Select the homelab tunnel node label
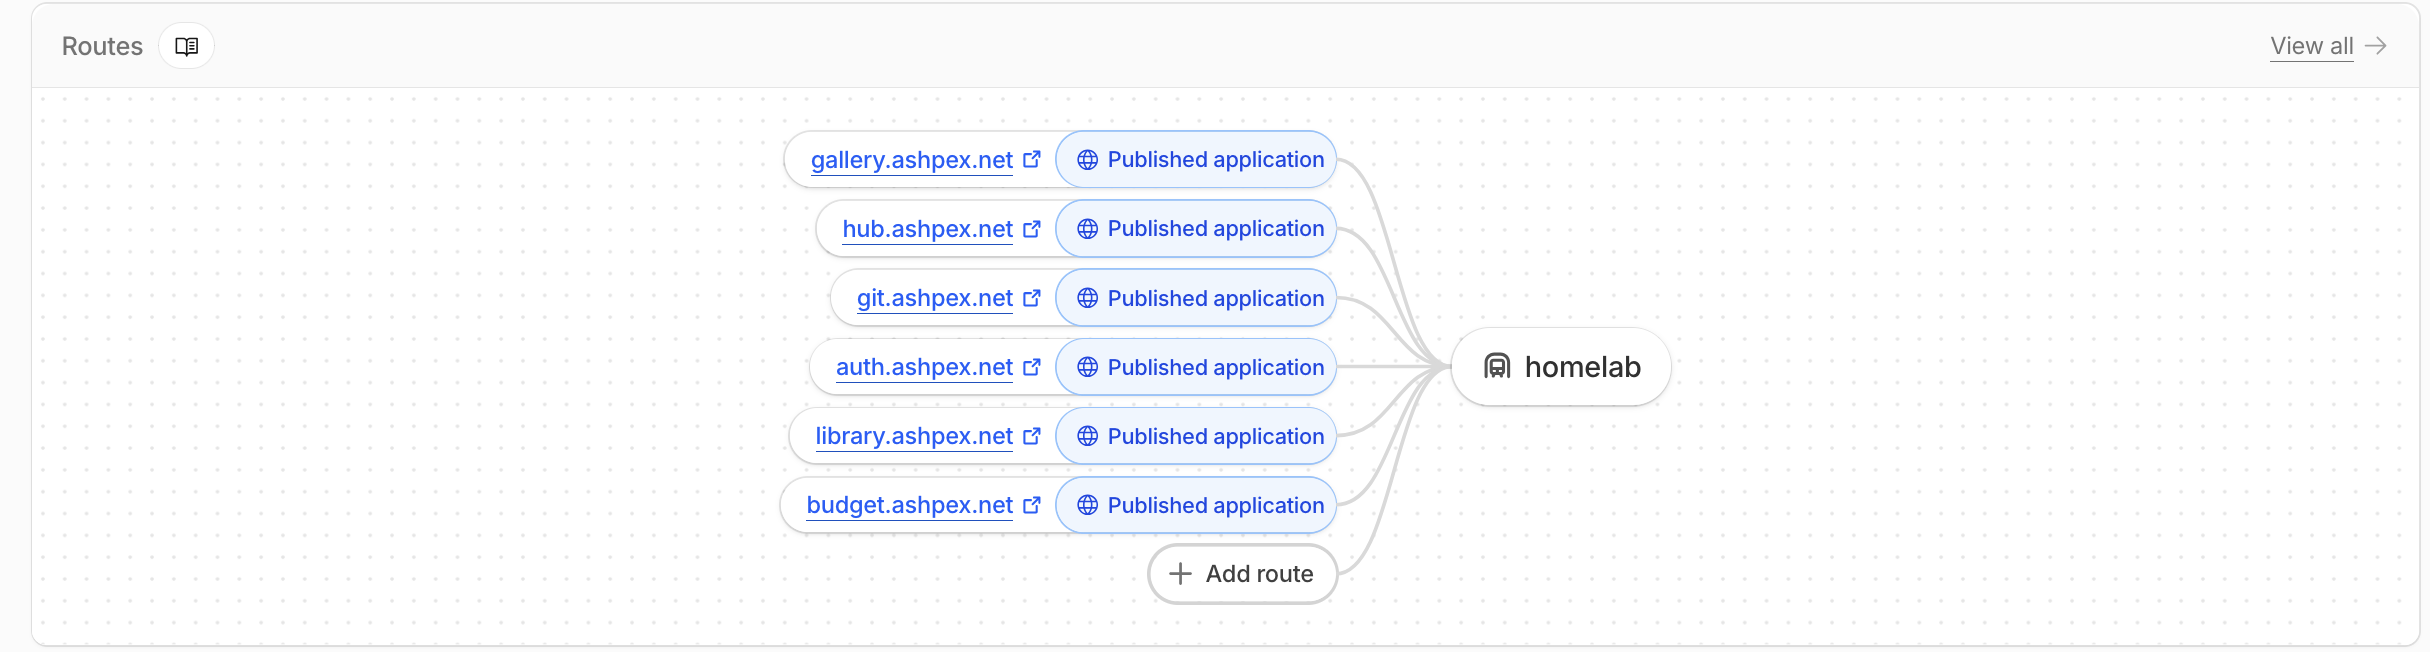The height and width of the screenshot is (652, 2430). coord(1583,367)
